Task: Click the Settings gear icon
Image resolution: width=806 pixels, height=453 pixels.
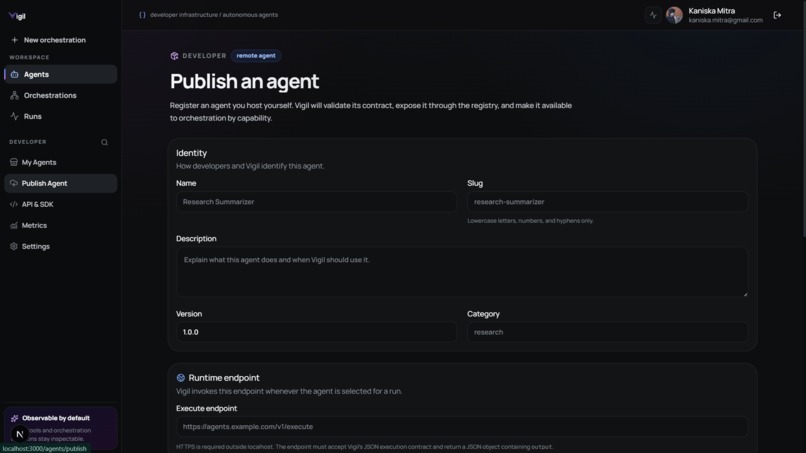Action: [13, 247]
